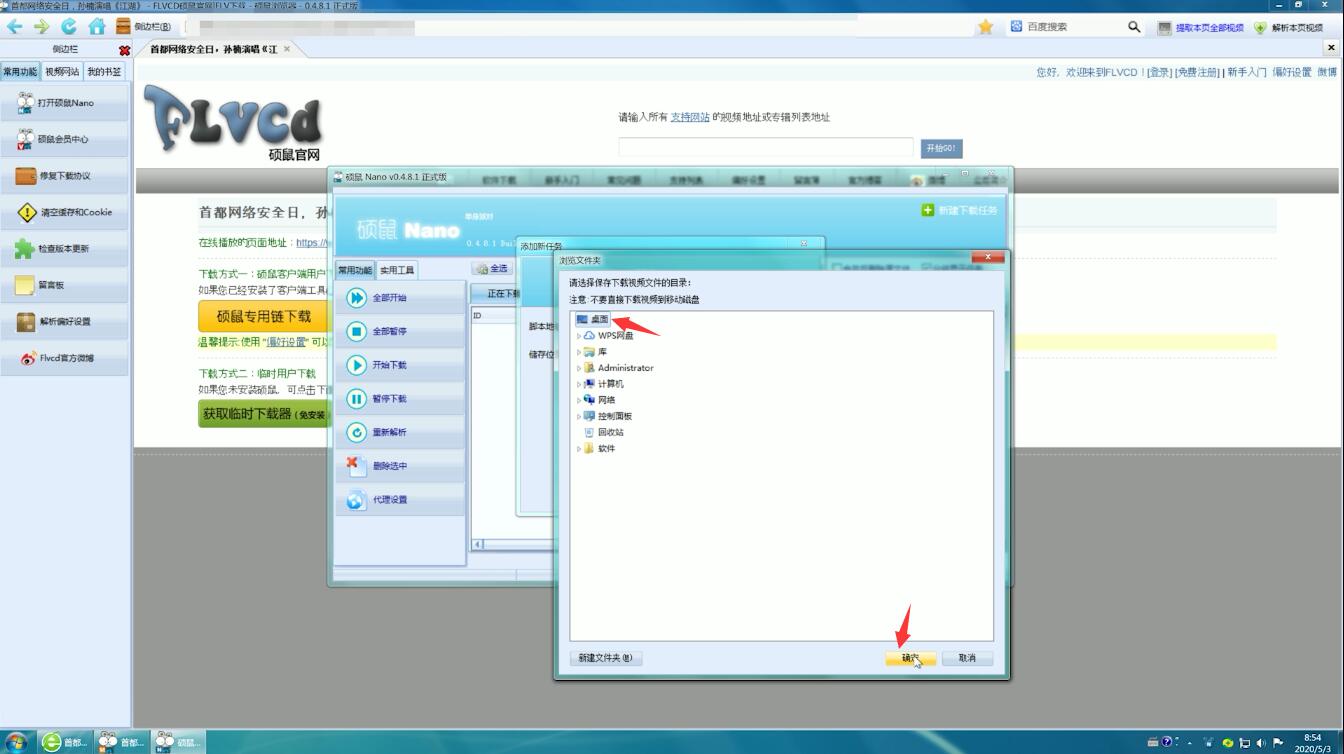
Task: Close the 添加新任务 dialog
Action: [804, 243]
